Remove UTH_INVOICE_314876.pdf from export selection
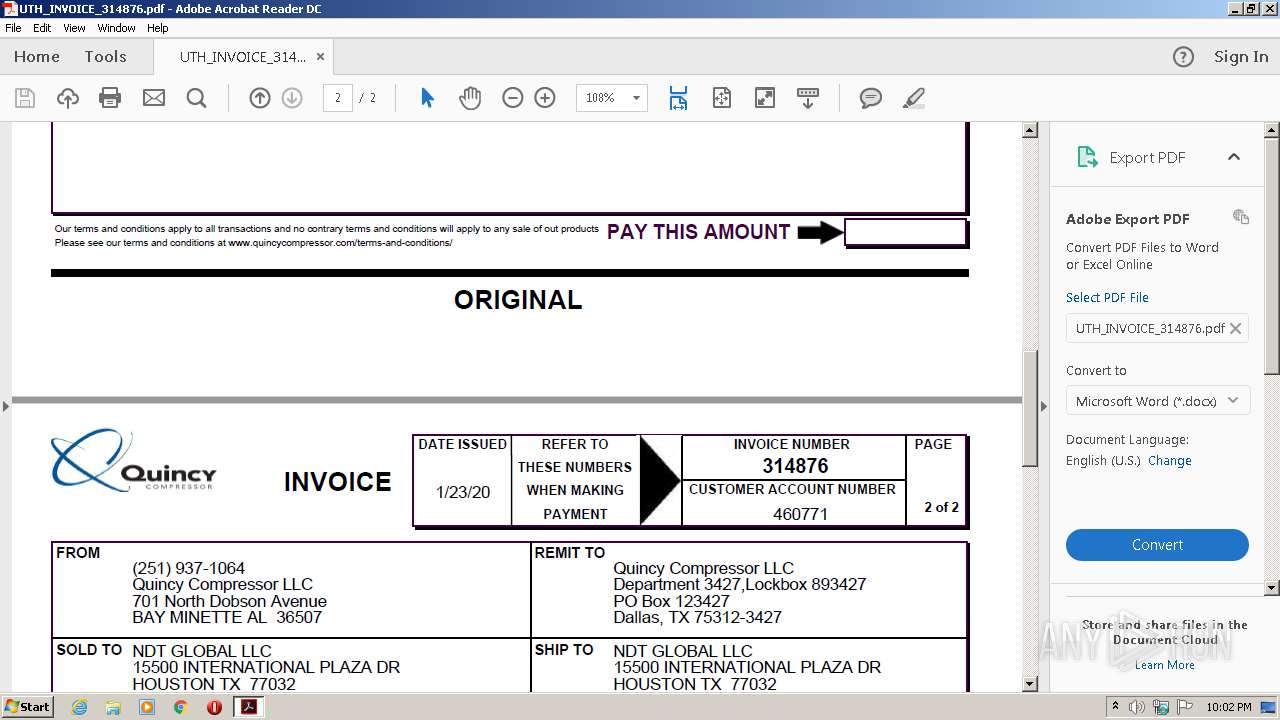Viewport: 1280px width, 720px height. 1236,328
